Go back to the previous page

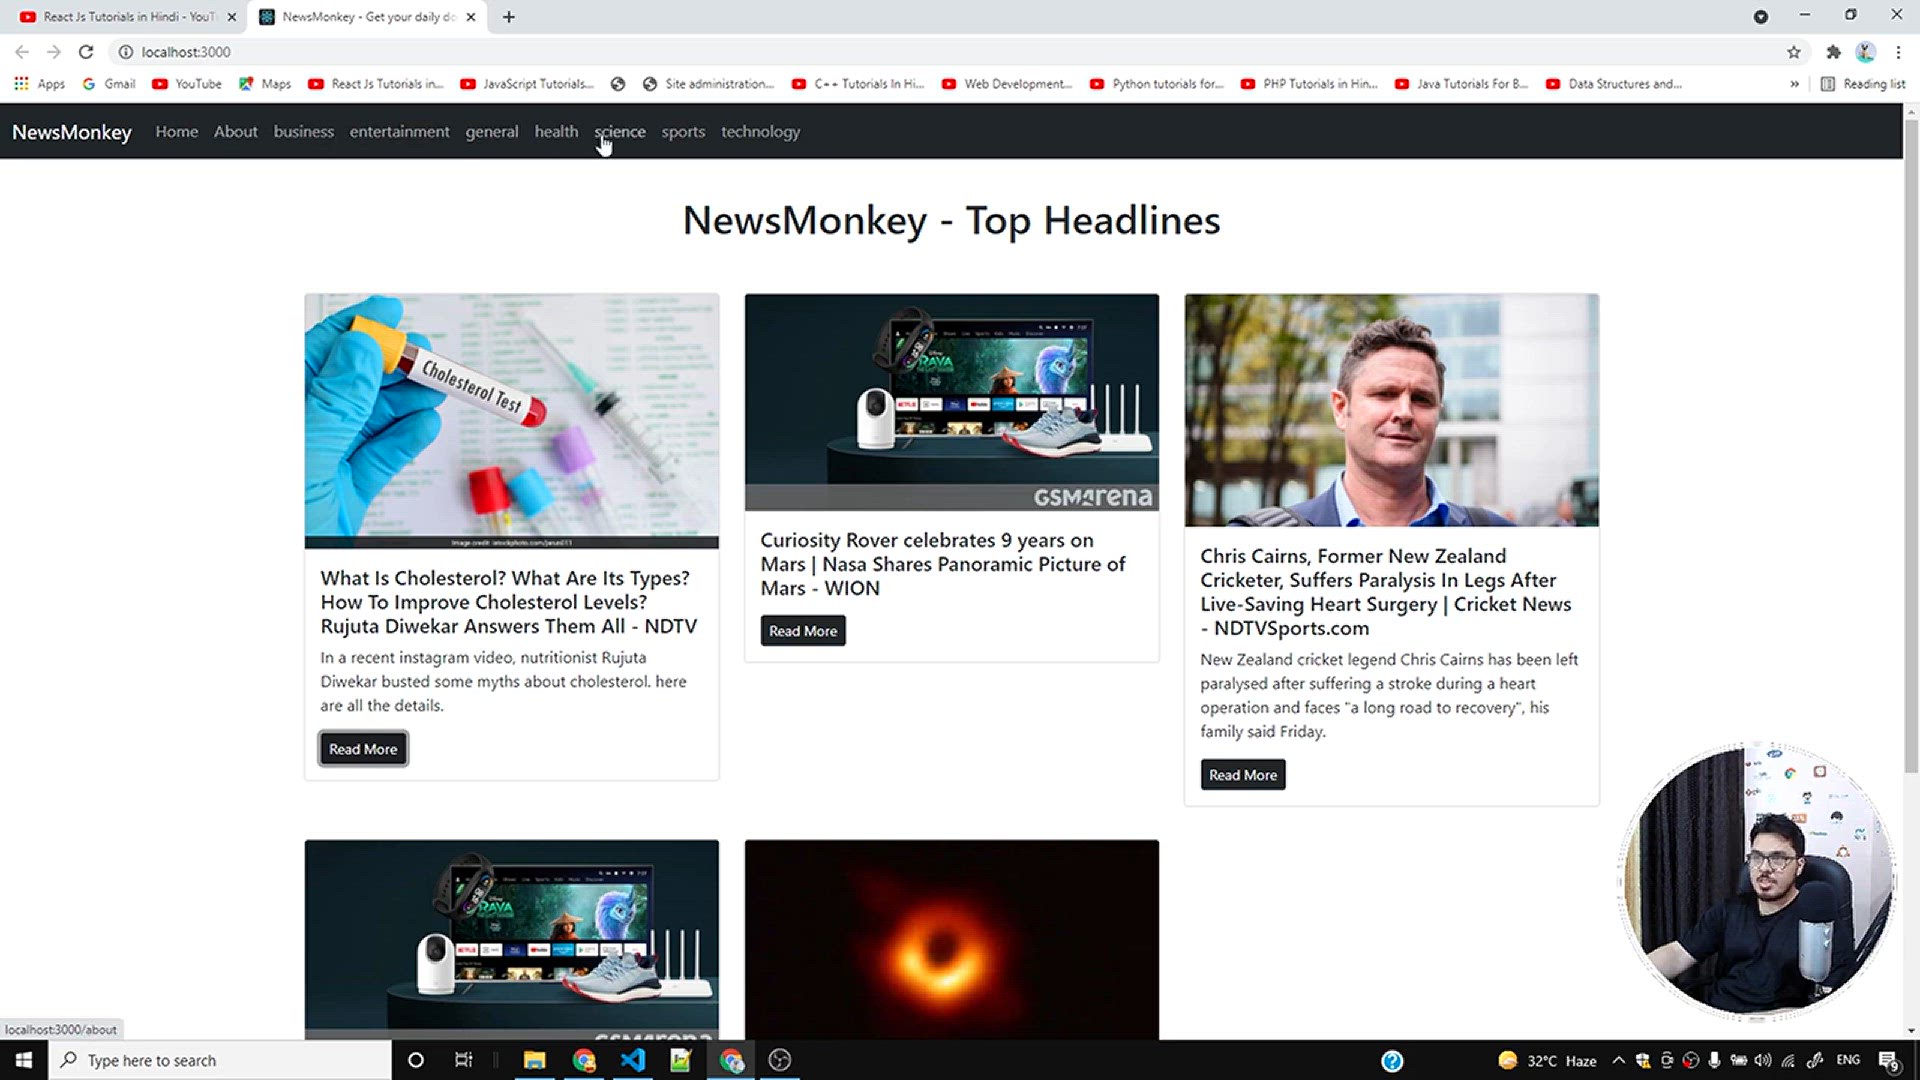click(x=22, y=52)
